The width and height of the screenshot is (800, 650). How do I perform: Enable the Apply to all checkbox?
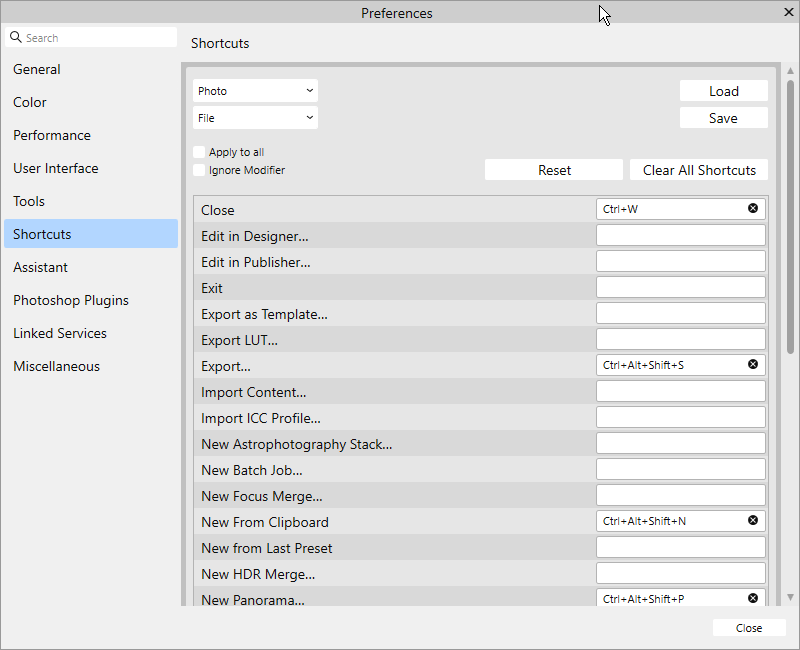(x=198, y=152)
